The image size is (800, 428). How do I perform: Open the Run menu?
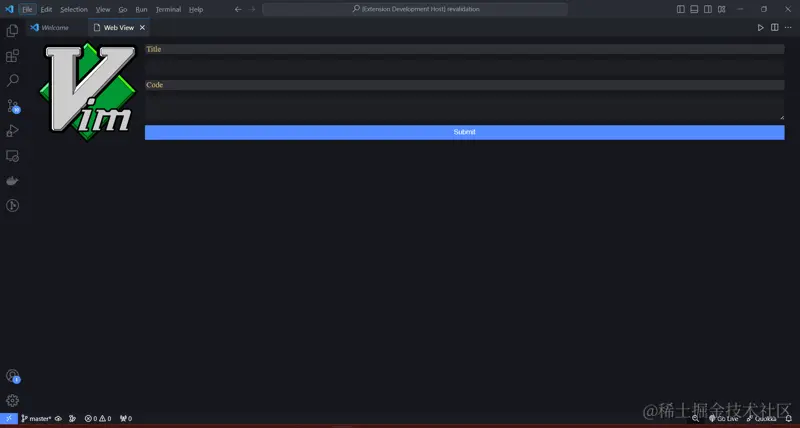(x=141, y=9)
